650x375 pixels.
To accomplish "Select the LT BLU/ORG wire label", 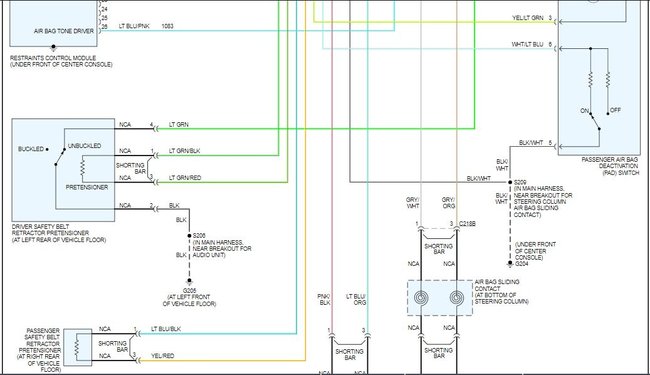I will coord(356,300).
